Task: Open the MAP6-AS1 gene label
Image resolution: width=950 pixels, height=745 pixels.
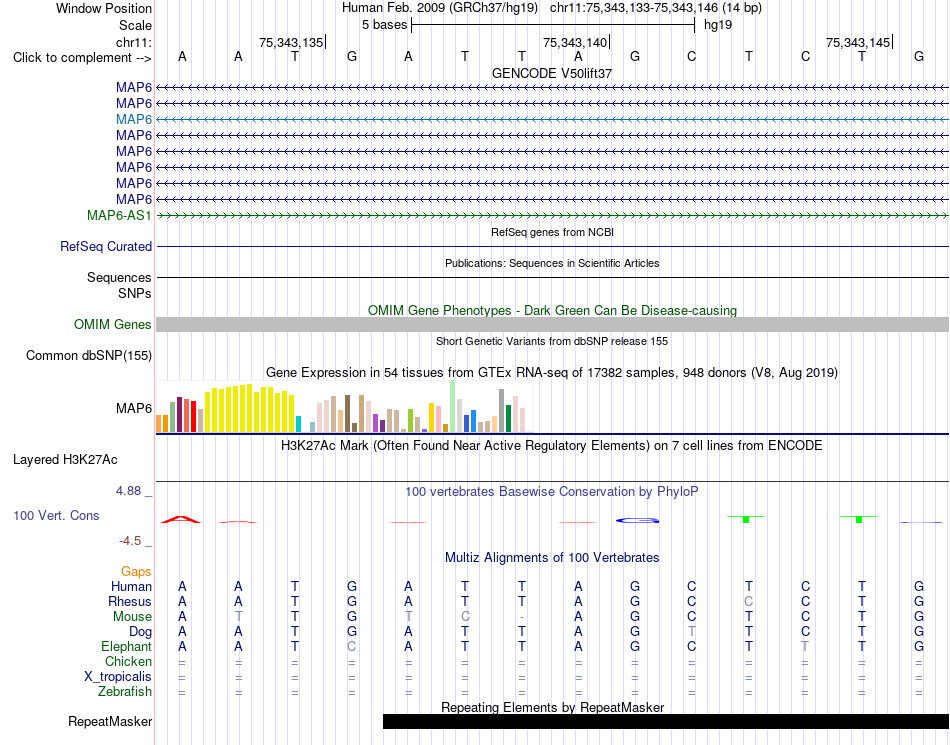Action: coord(119,216)
